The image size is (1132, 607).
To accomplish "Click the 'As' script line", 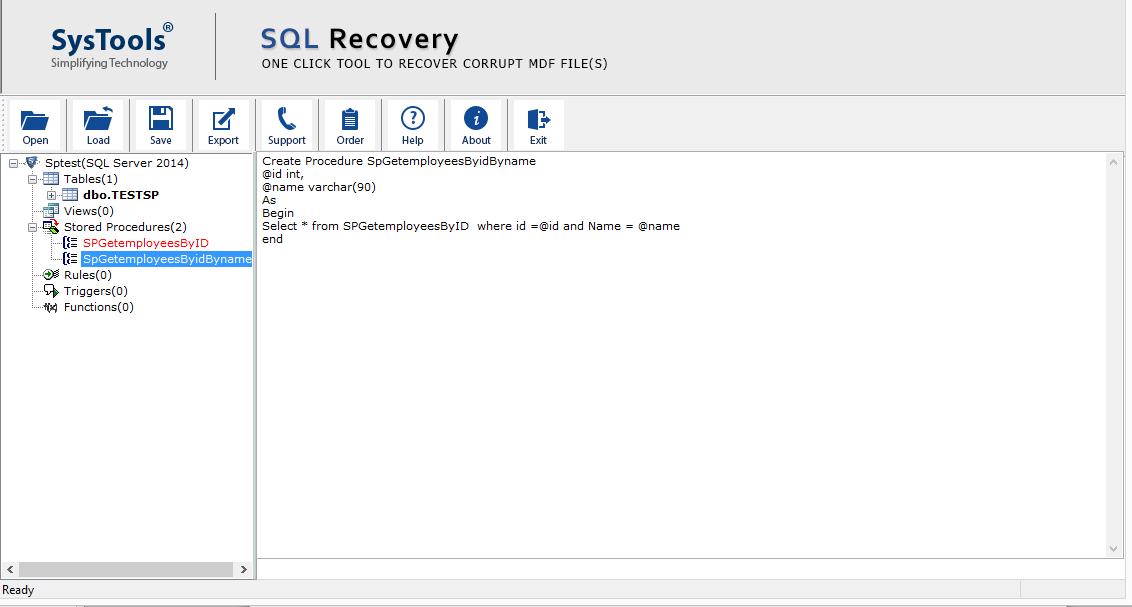I will (x=269, y=200).
